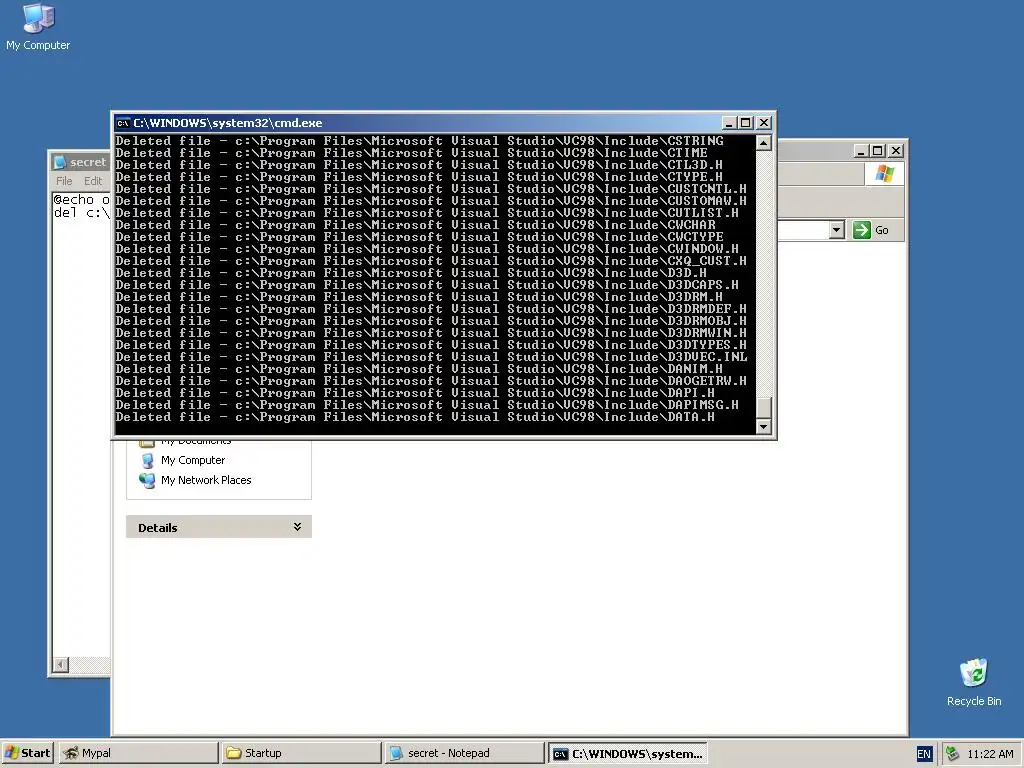The width and height of the screenshot is (1024, 768).
Task: Select My Computer icon in Explorer sidebar
Action: tap(148, 460)
